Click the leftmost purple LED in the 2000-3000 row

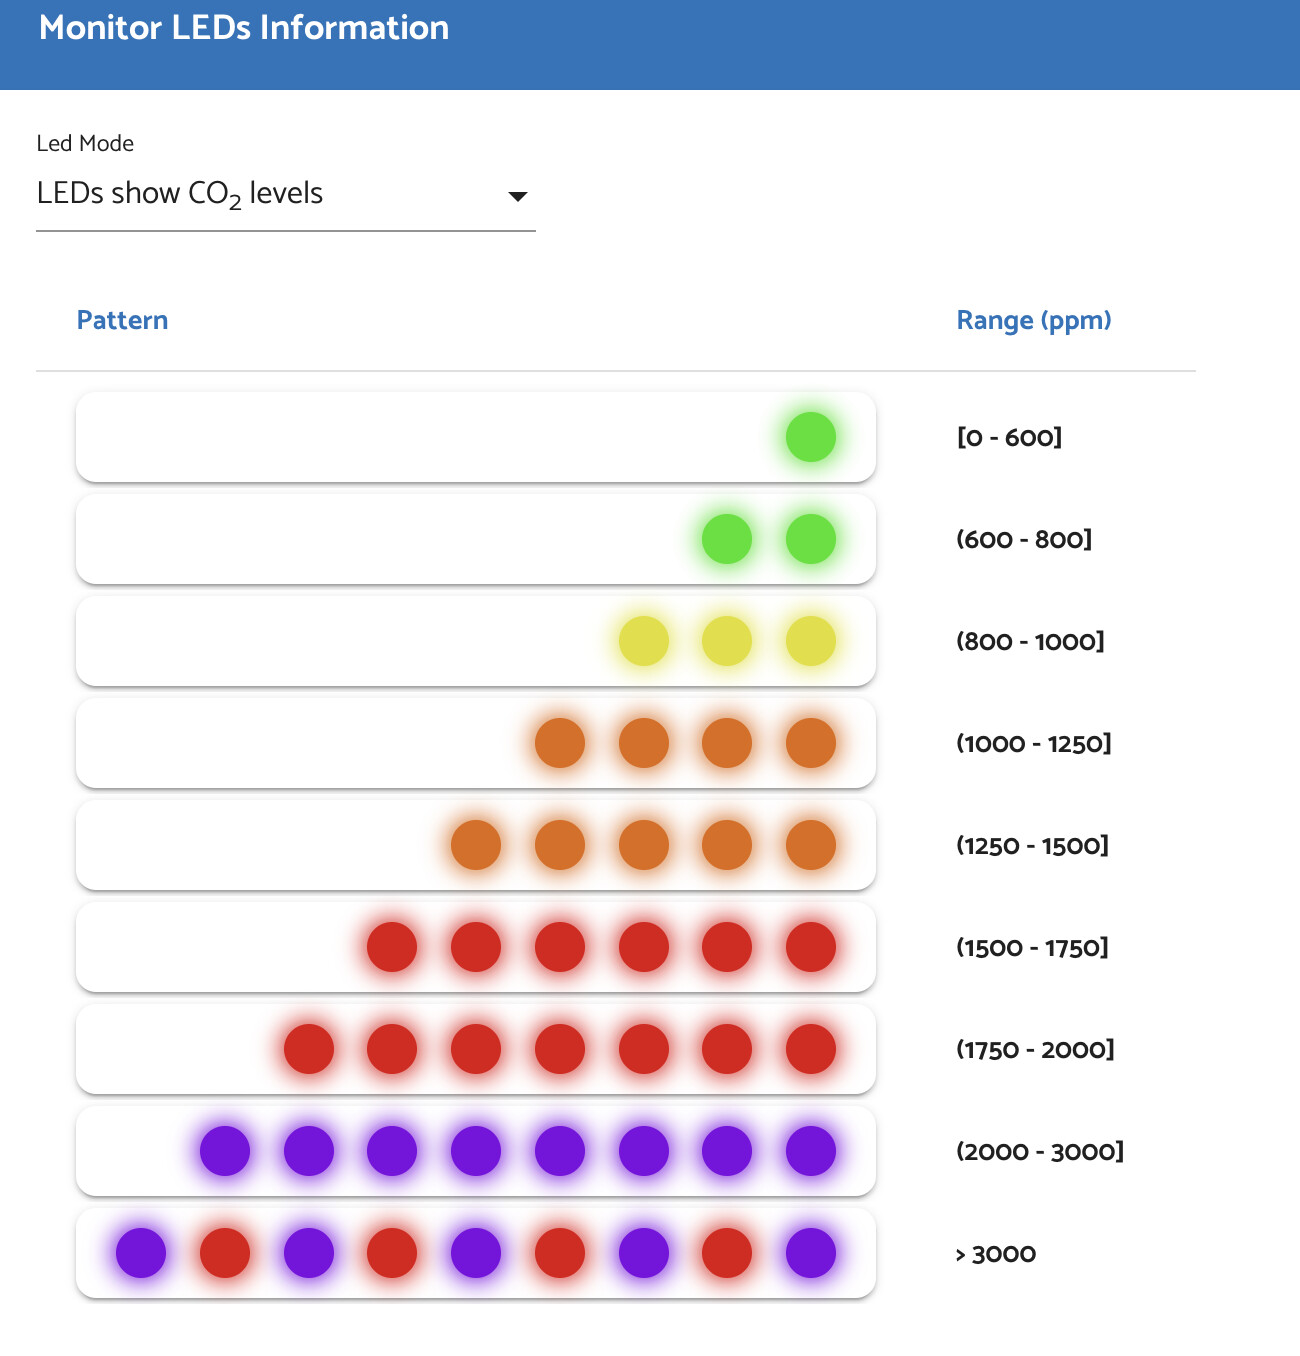pos(225,1151)
